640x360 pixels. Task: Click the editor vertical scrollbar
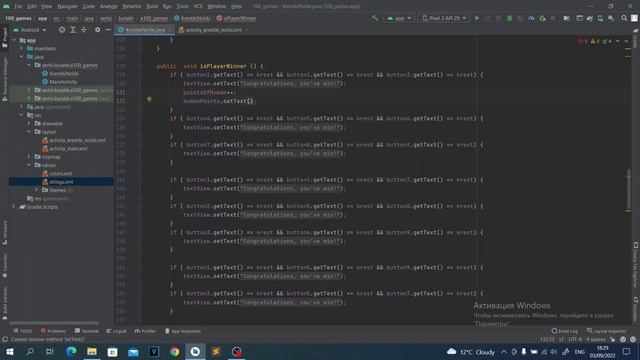click(629, 190)
